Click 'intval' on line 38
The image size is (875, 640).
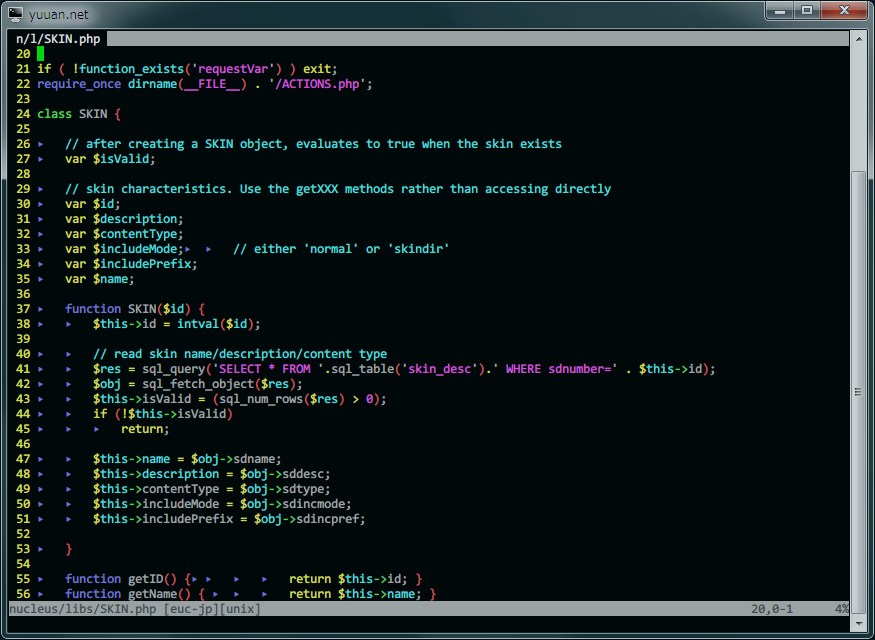pos(198,324)
